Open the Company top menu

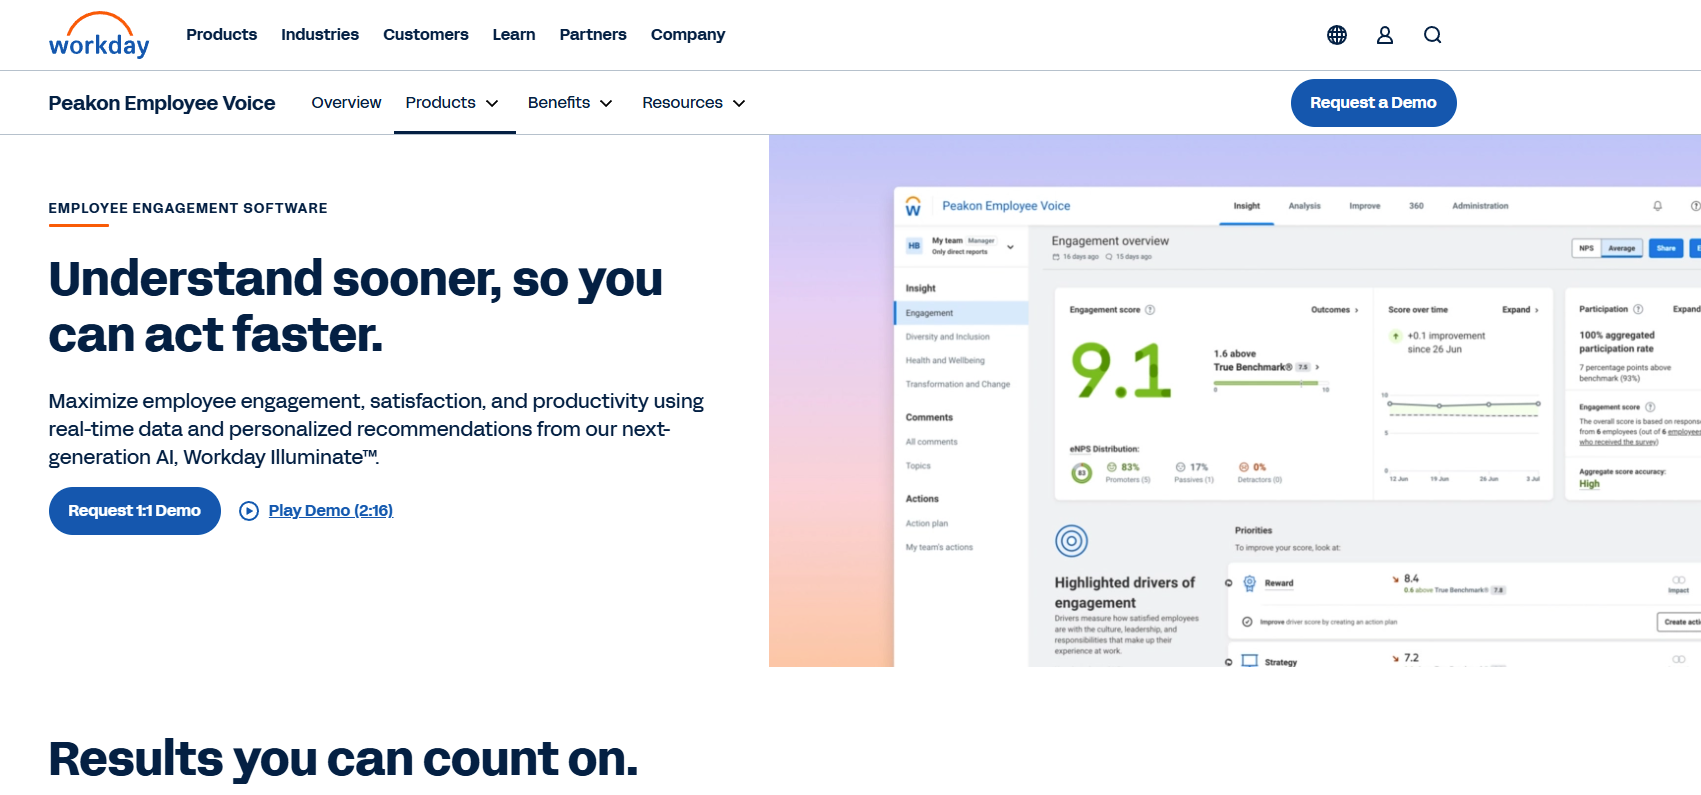[688, 35]
